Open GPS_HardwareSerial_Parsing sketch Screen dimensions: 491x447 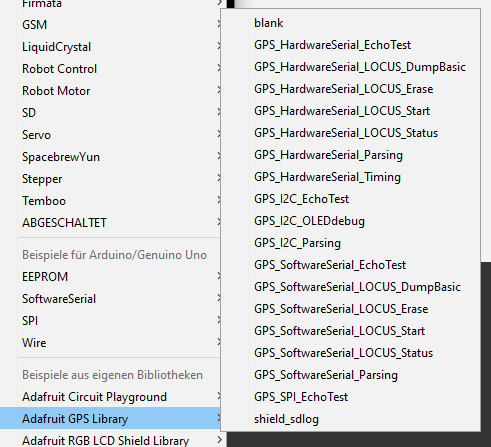351,155
